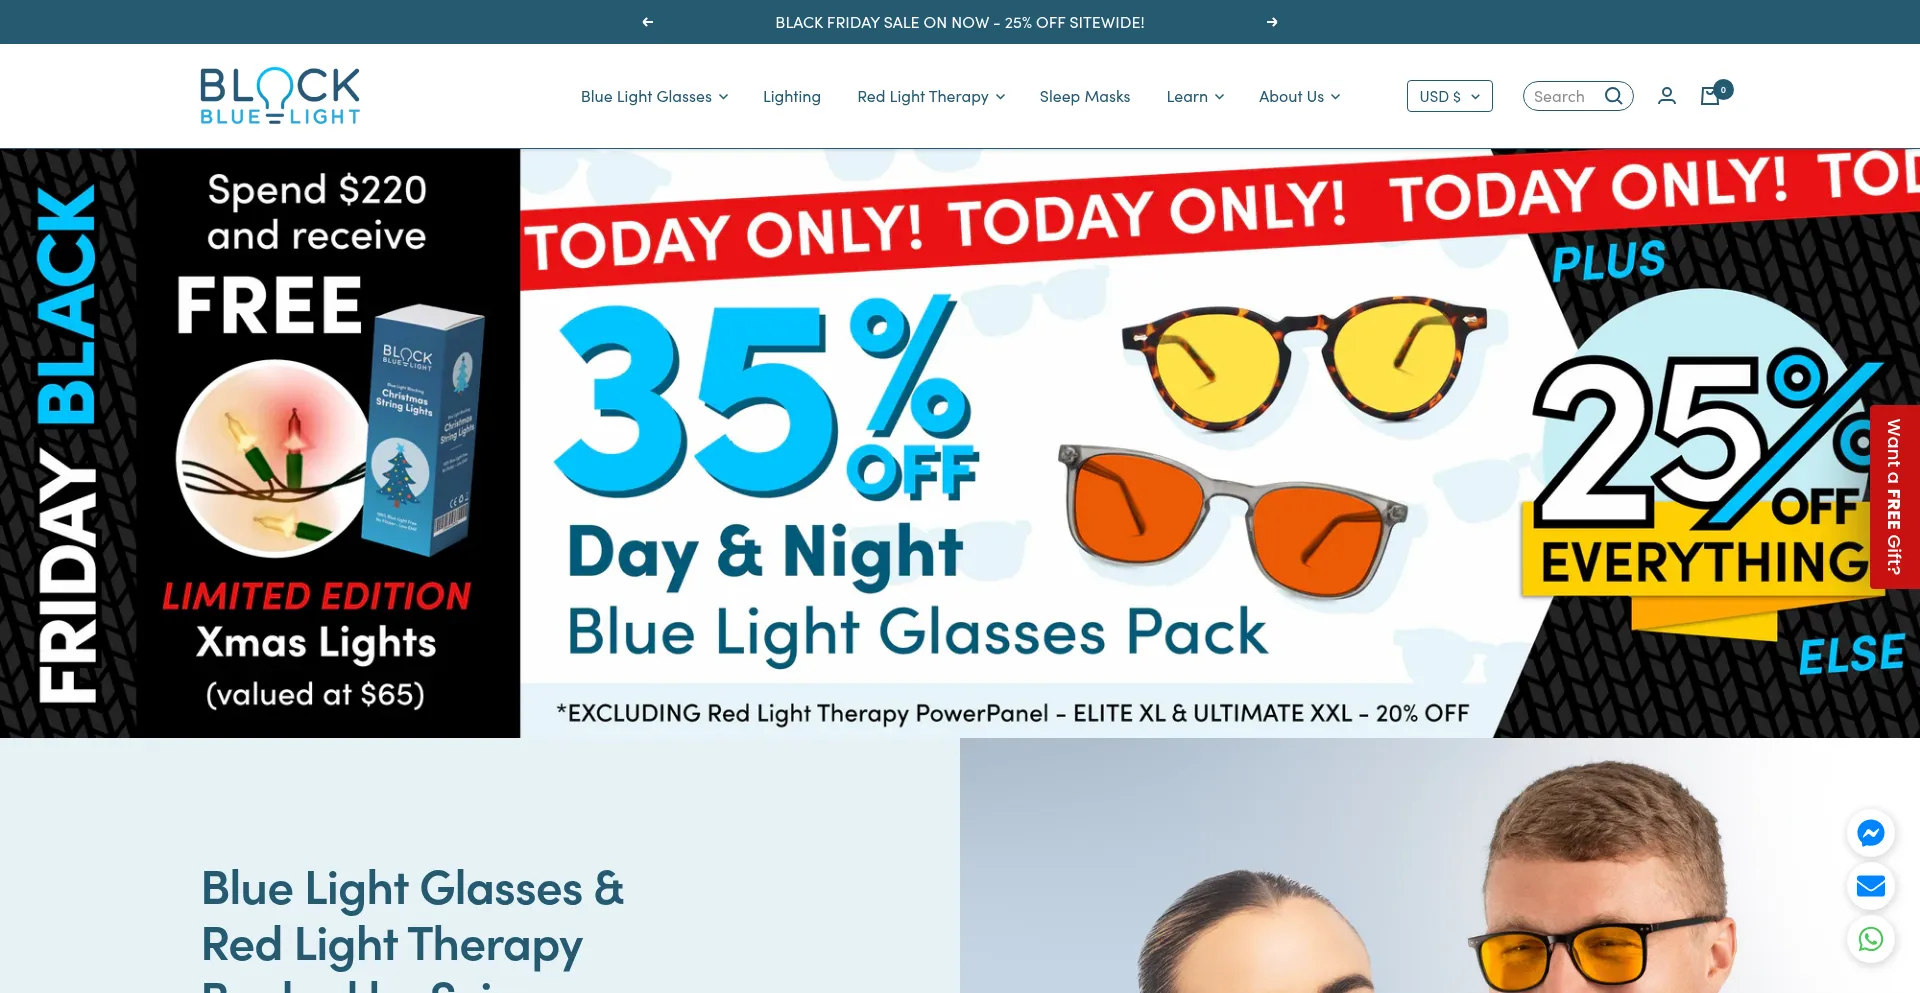Go to Block Blue Light logo home

(x=280, y=96)
